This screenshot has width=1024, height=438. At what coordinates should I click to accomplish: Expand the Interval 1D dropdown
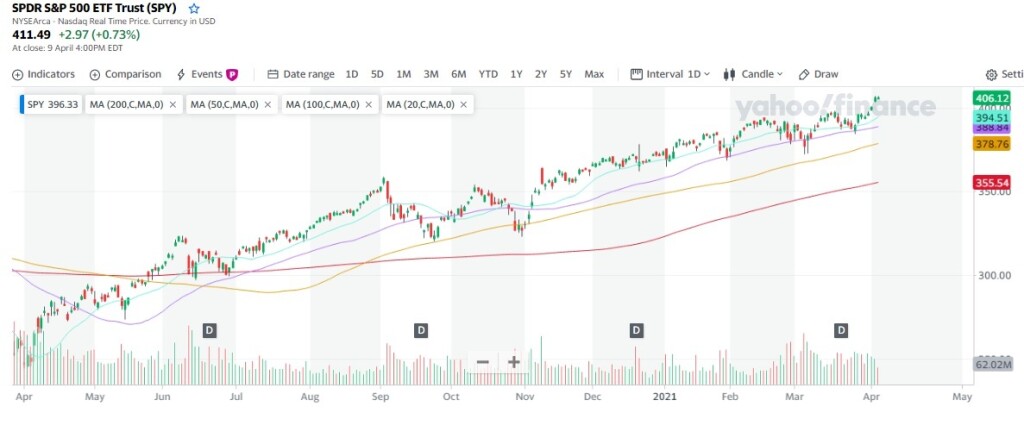click(670, 74)
